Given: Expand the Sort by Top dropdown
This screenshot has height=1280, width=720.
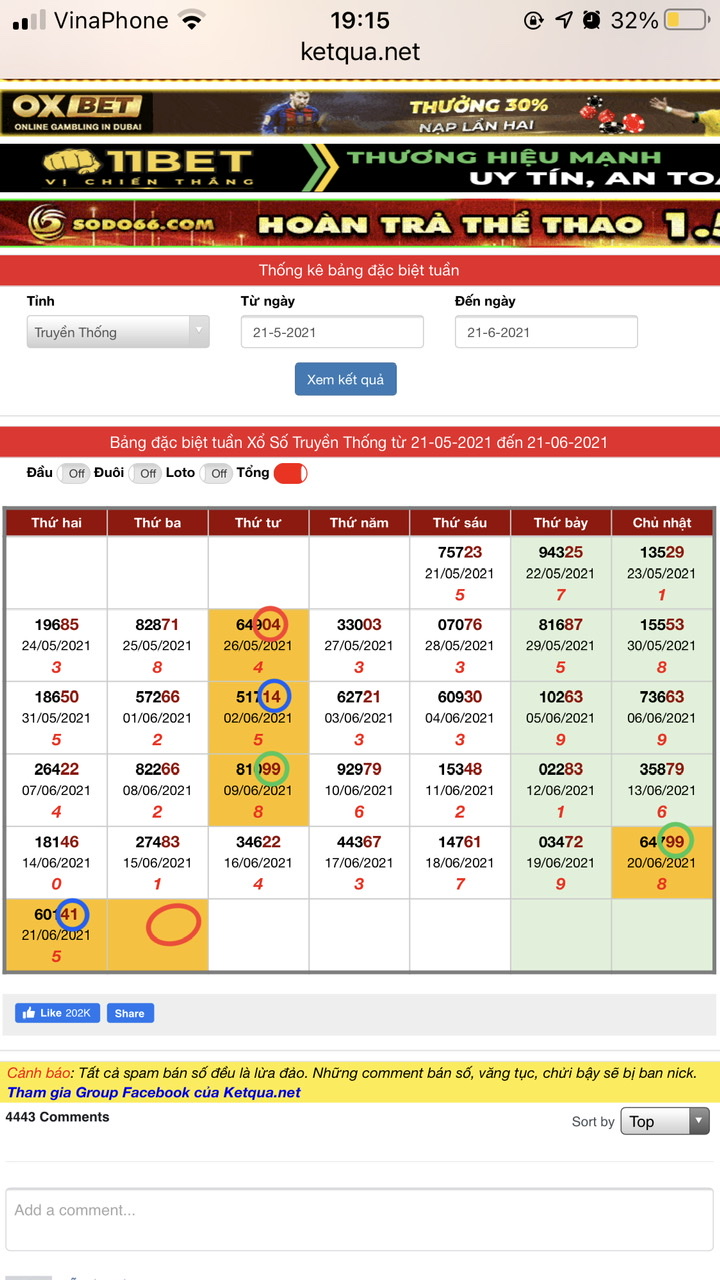Looking at the screenshot, I should point(664,1121).
